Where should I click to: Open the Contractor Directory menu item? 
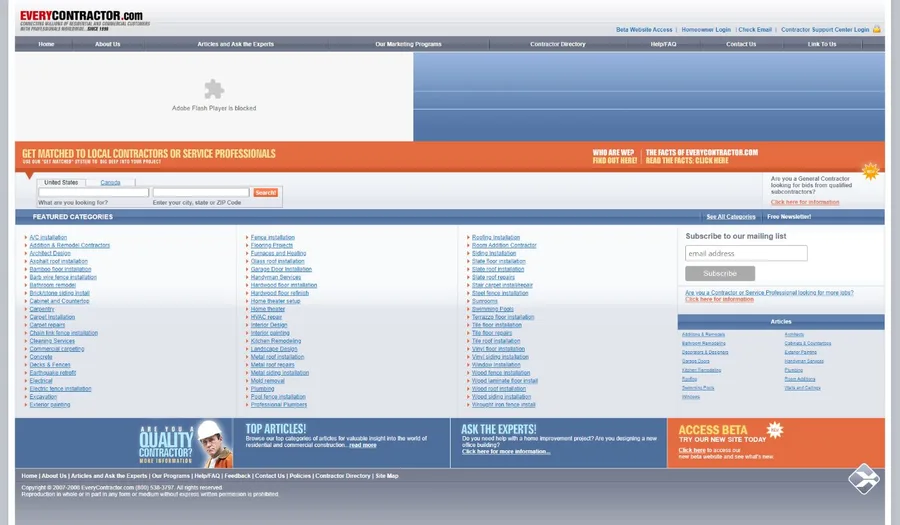(x=557, y=44)
